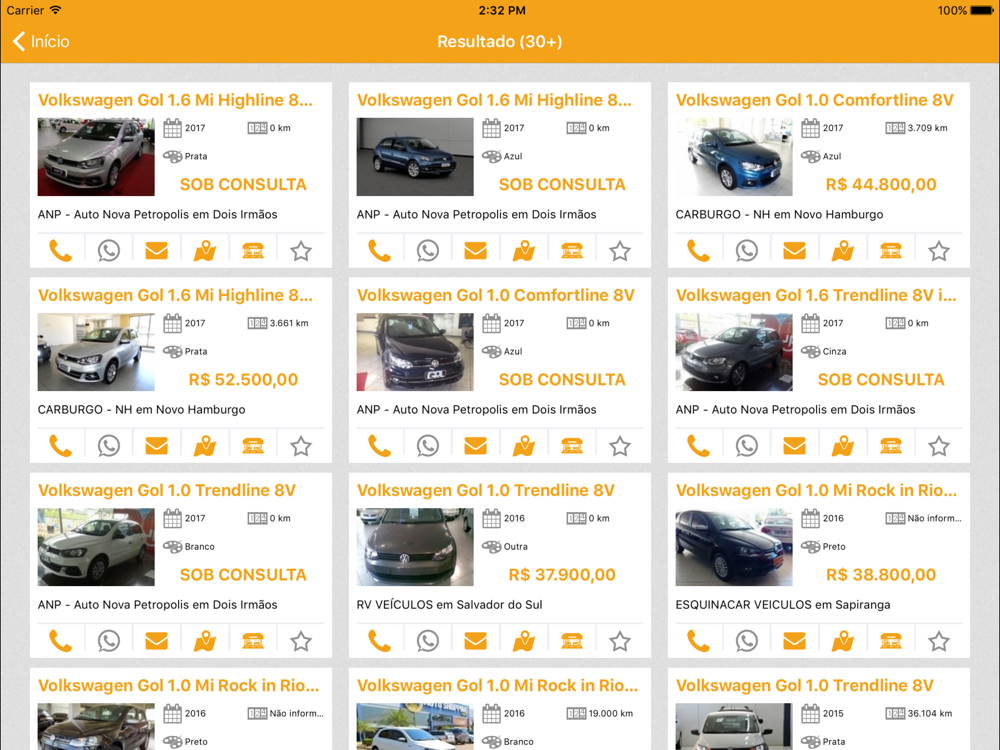Favorite the Cinza Gol 1.6 Trendline
1000x750 pixels.
point(939,446)
